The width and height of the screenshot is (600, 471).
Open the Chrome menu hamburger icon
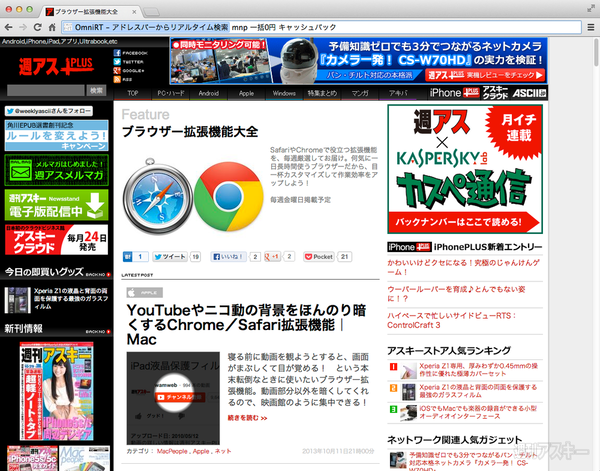click(591, 27)
